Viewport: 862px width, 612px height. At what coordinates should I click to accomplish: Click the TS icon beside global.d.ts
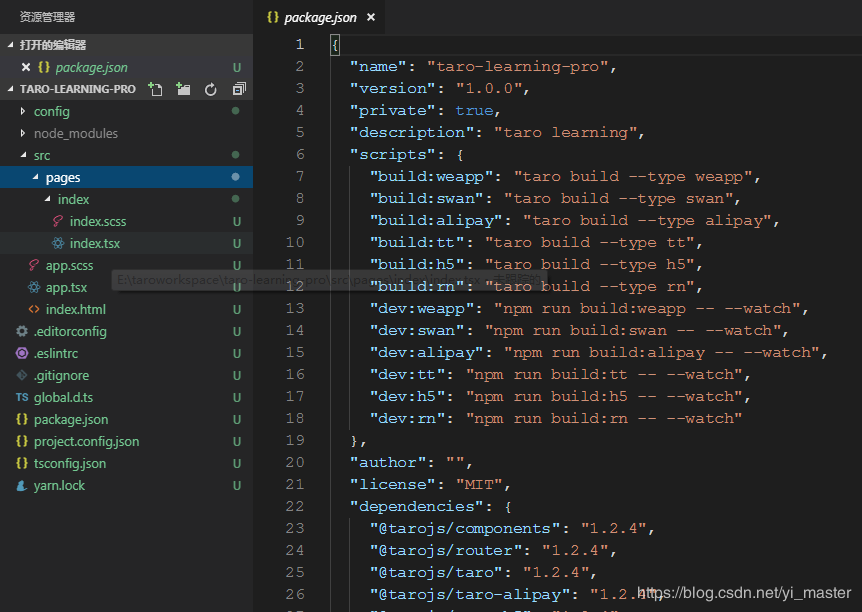[x=22, y=397]
